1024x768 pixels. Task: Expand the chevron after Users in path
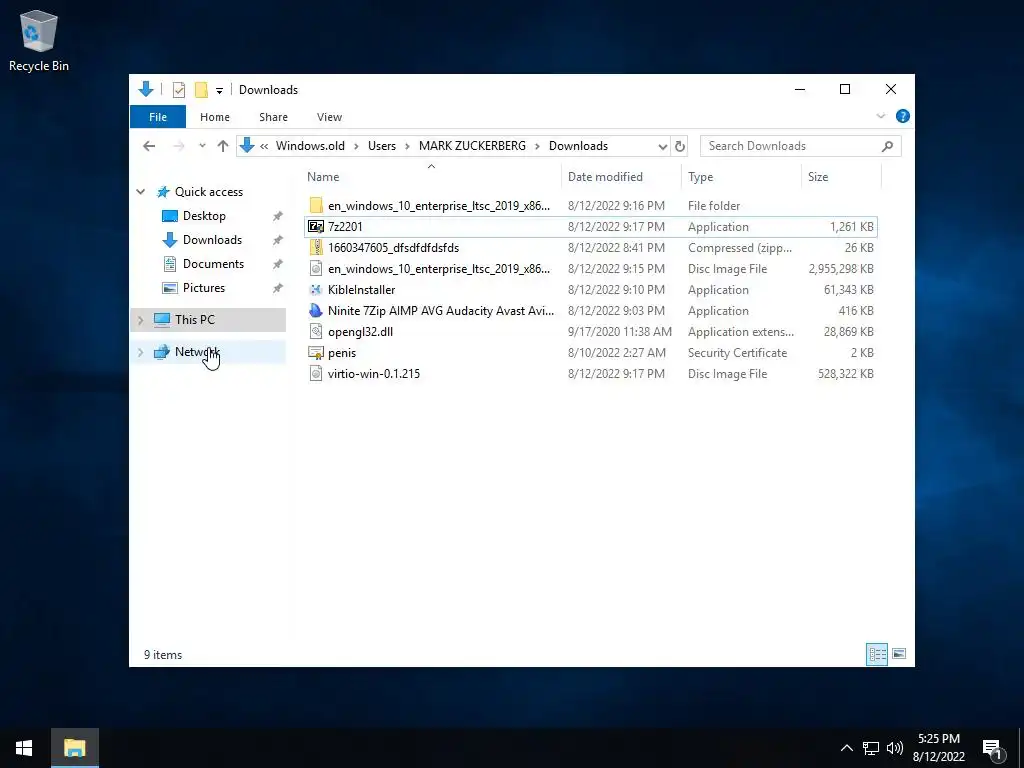(408, 146)
